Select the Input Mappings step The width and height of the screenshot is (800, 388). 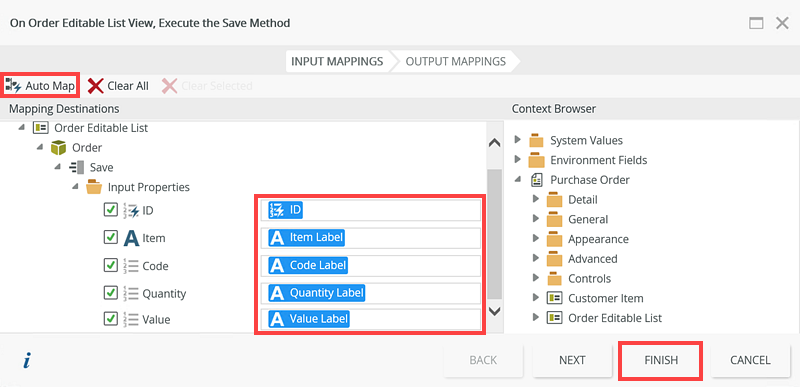[337, 62]
